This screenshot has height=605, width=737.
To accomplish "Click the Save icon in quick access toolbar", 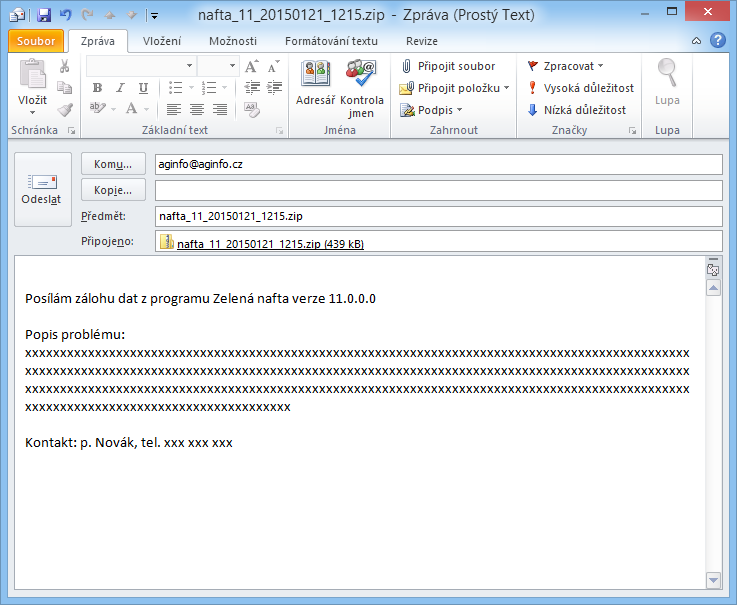I will 44,16.
